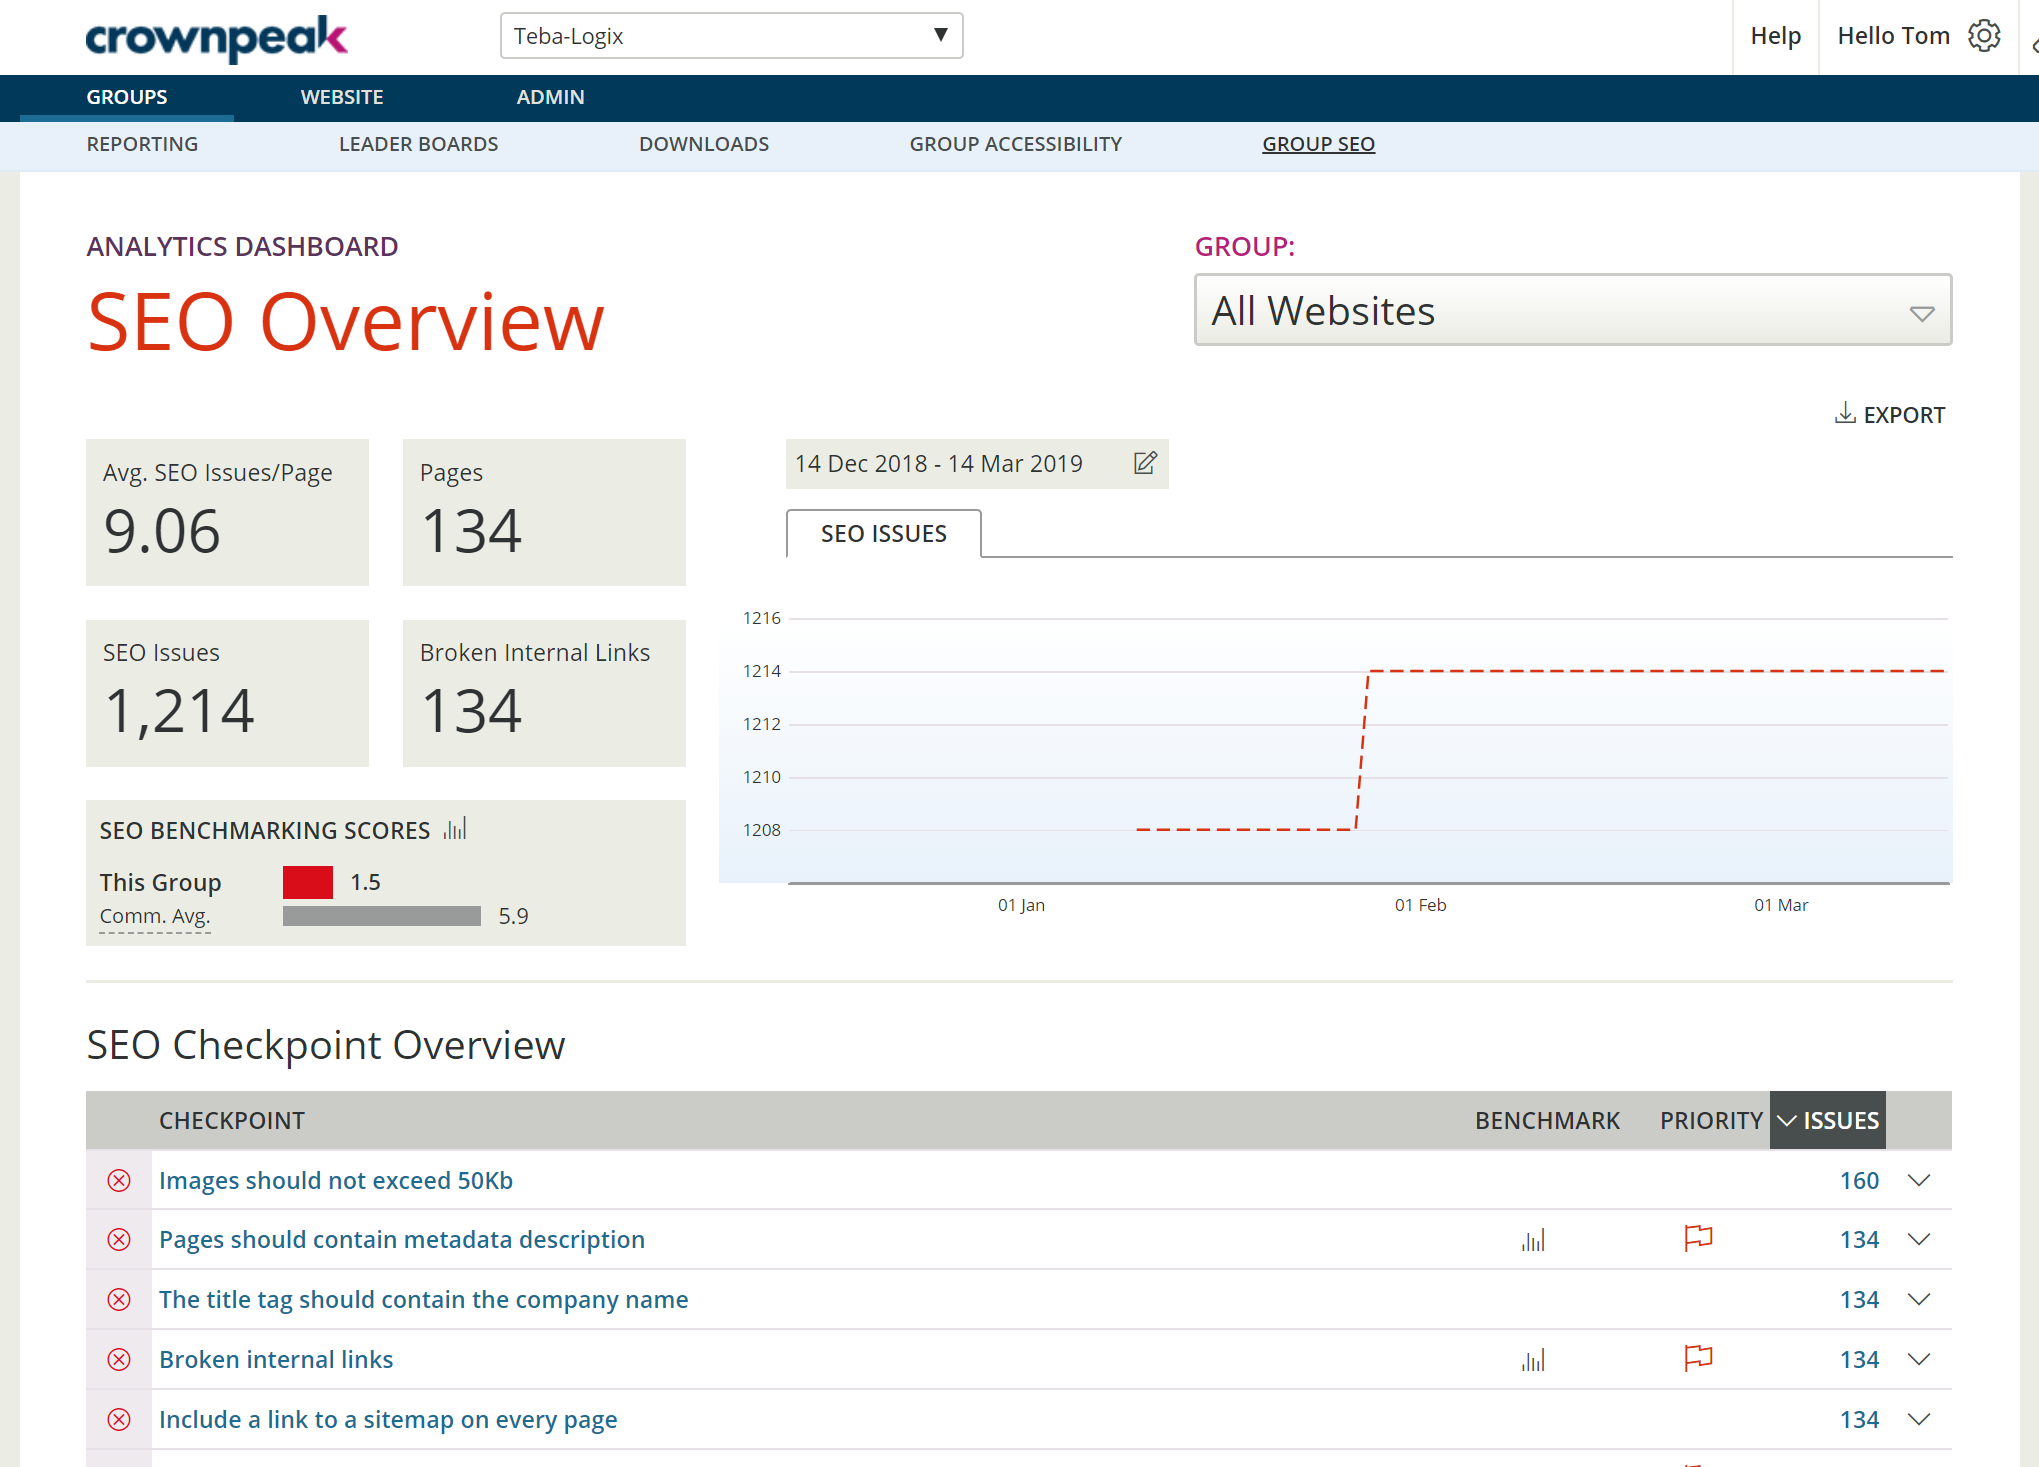Click the chart icon beside SEO BENCHMARKING SCORES

[455, 828]
